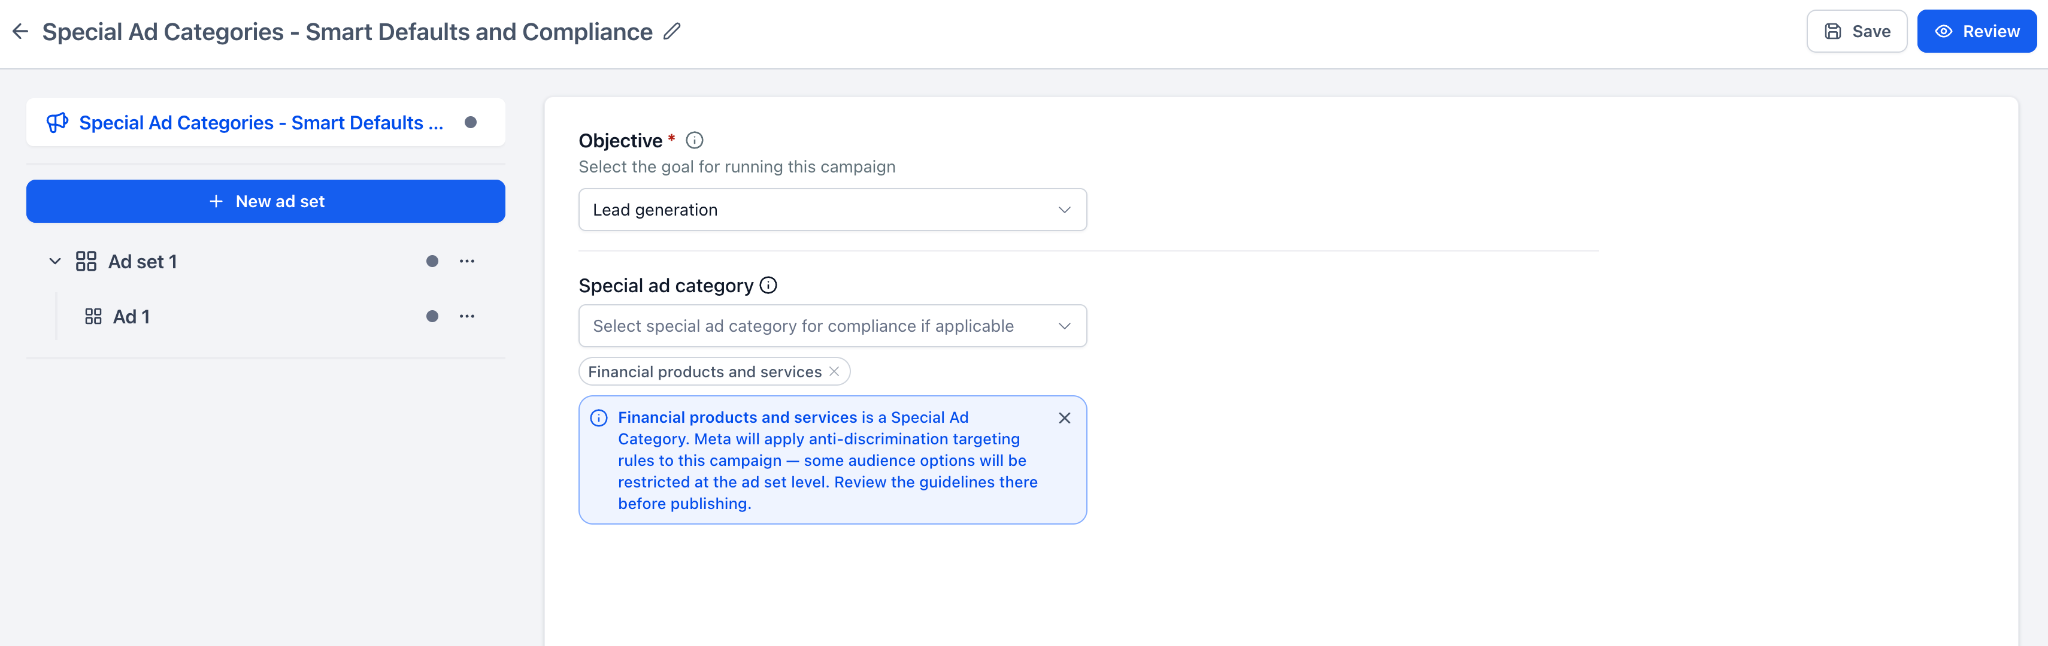2048x646 pixels.
Task: Click the Save button
Action: click(1857, 31)
